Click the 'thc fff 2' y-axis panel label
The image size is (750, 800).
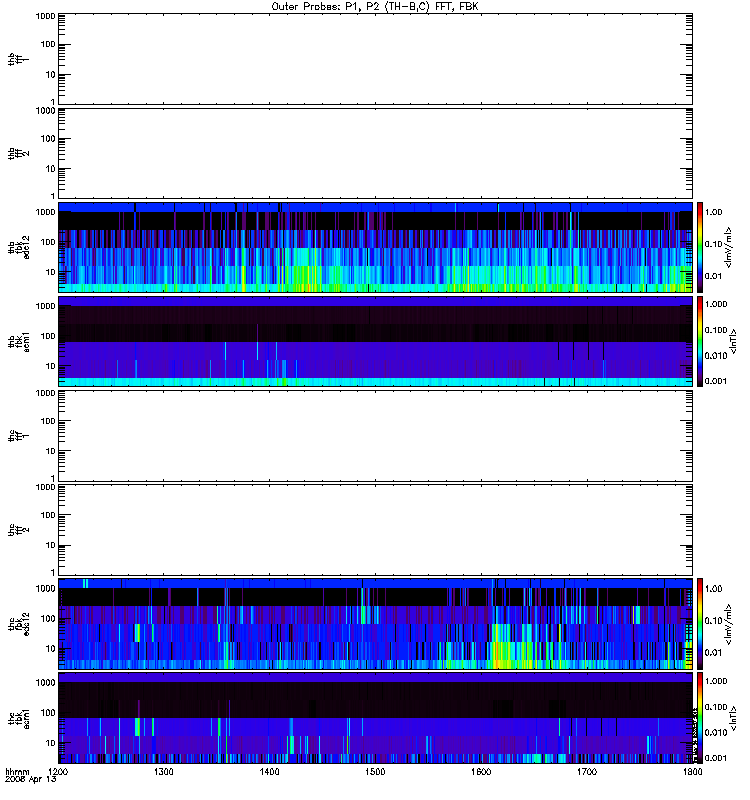[x=19, y=530]
